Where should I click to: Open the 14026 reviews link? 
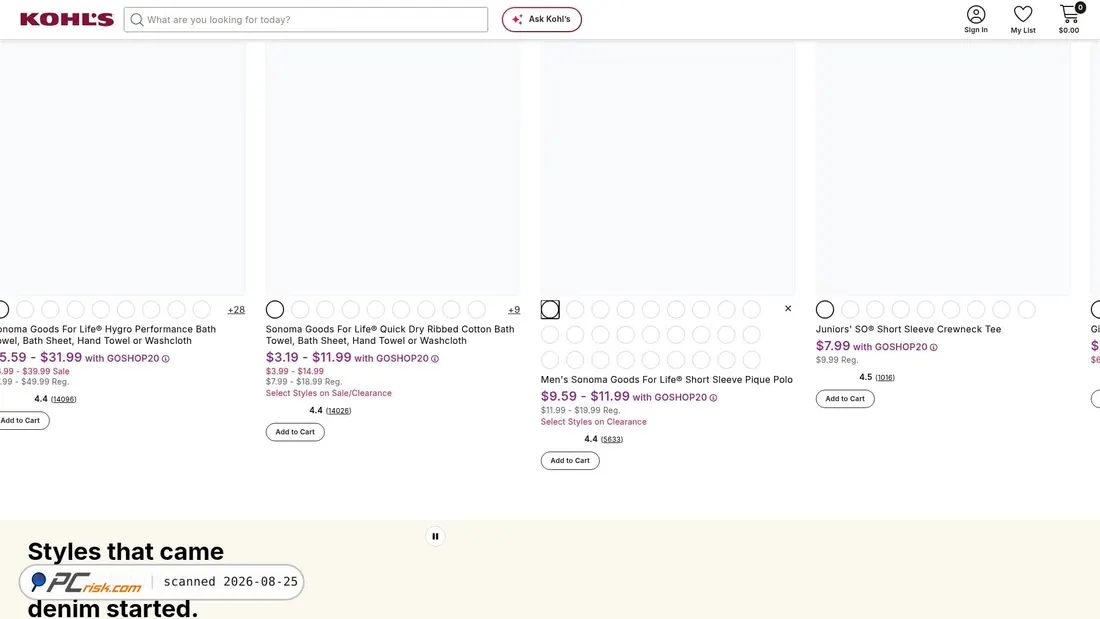coord(338,411)
